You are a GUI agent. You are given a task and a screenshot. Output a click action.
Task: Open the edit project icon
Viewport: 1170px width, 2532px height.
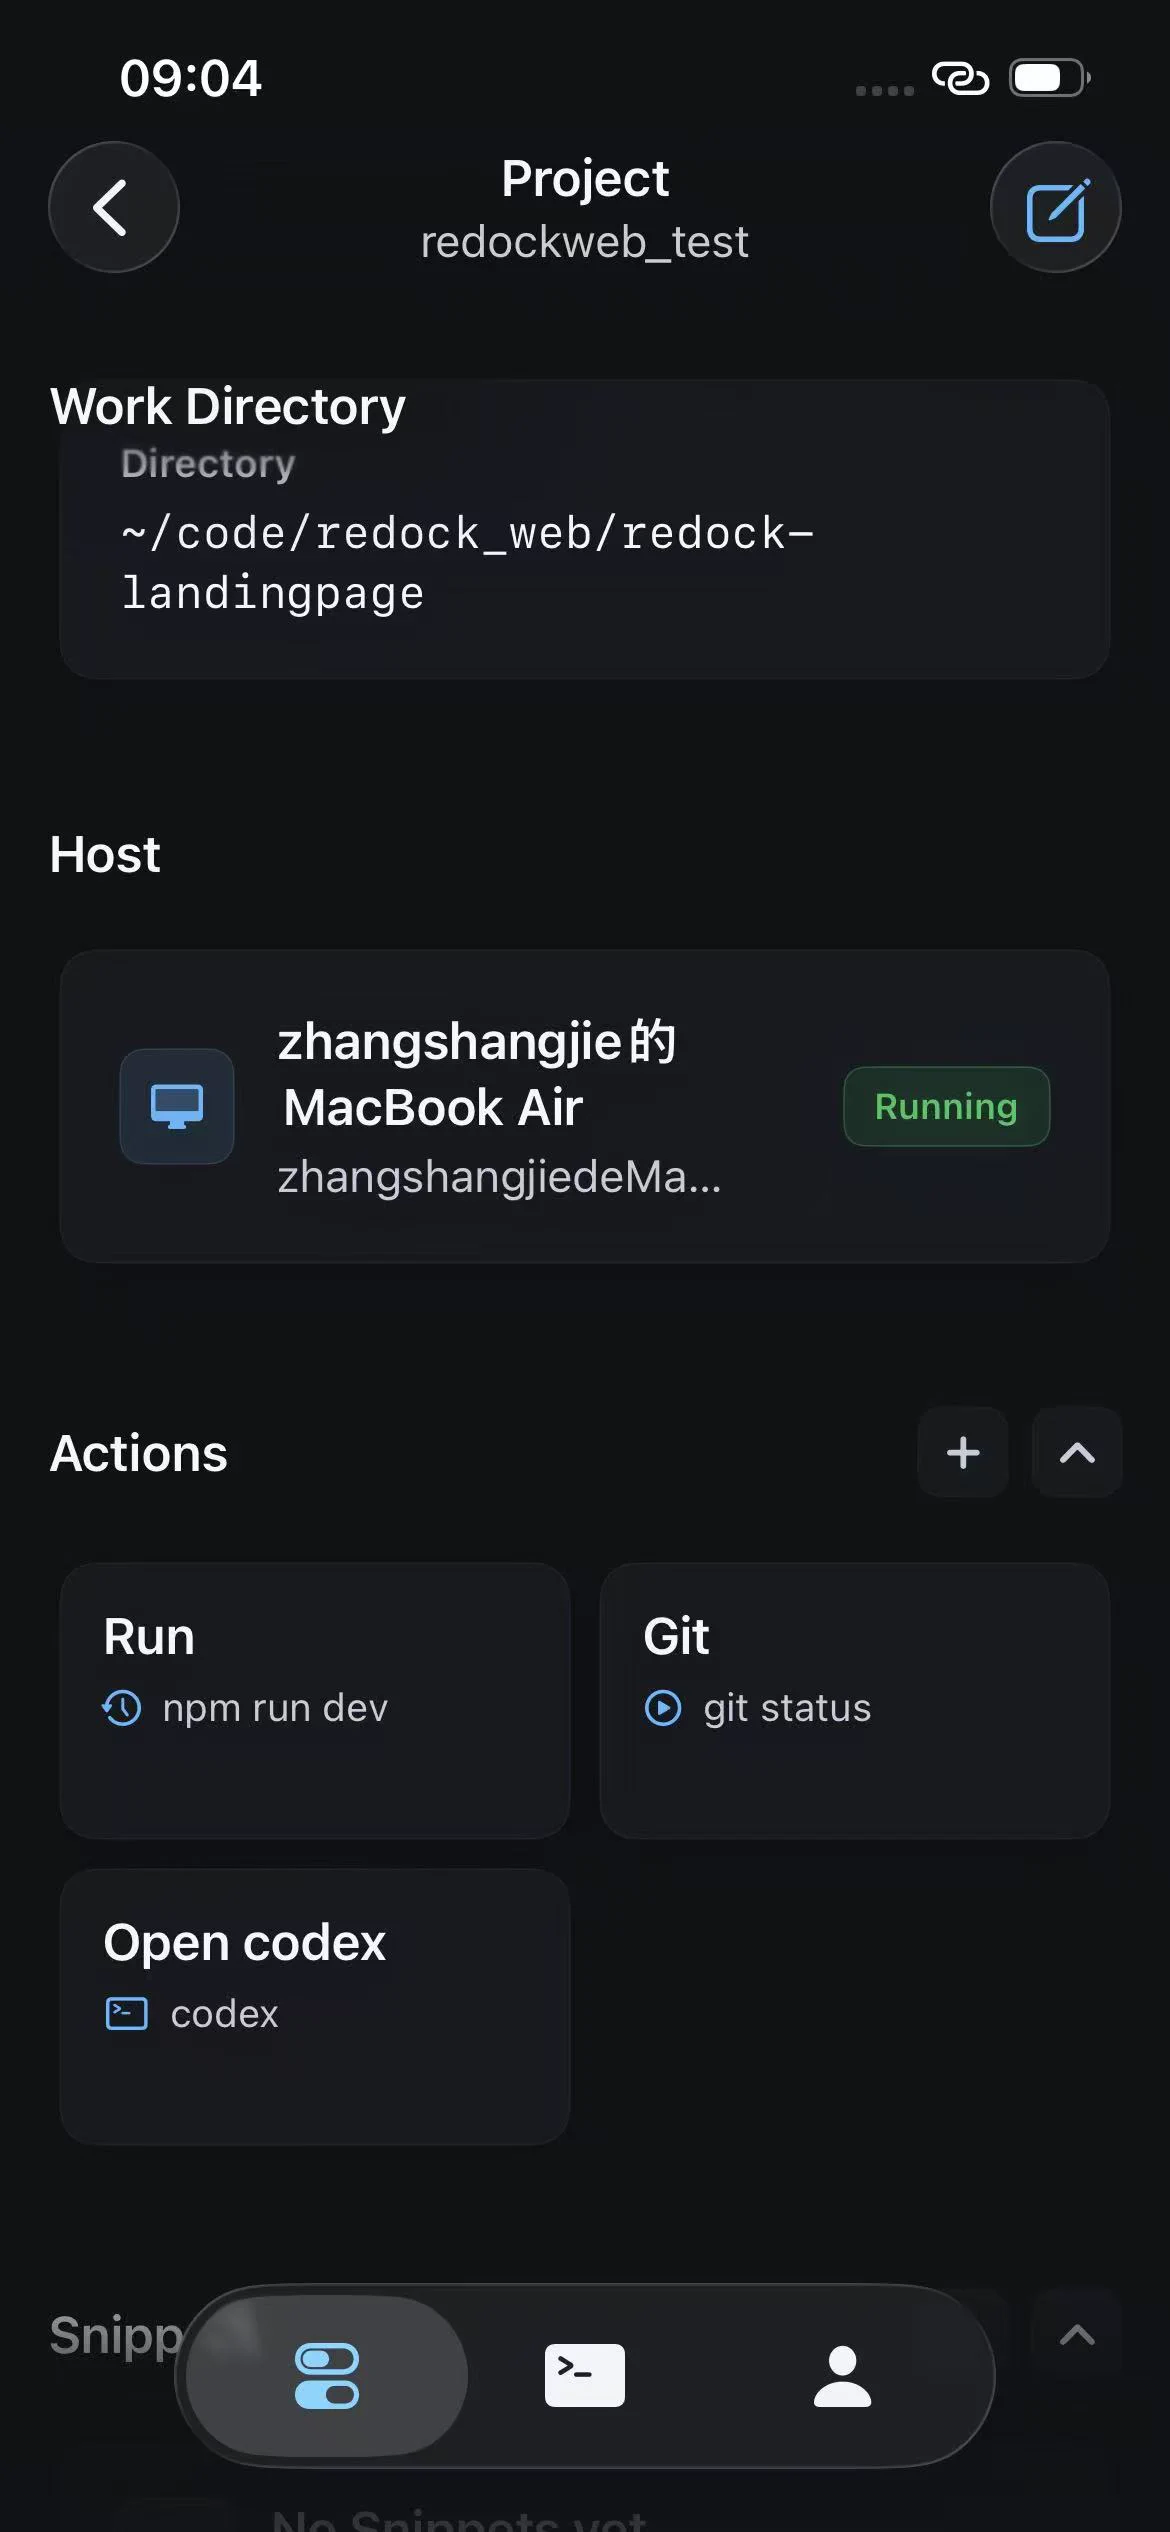point(1055,207)
